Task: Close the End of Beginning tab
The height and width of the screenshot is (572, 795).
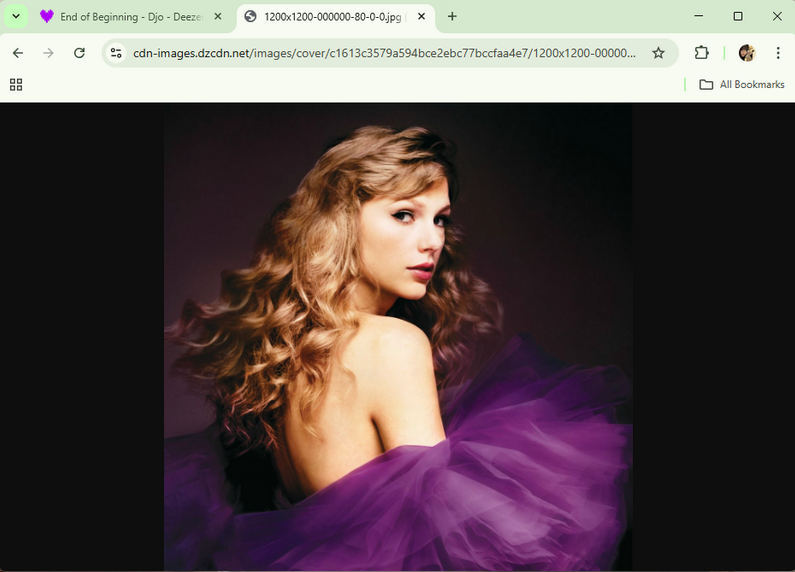Action: [218, 17]
